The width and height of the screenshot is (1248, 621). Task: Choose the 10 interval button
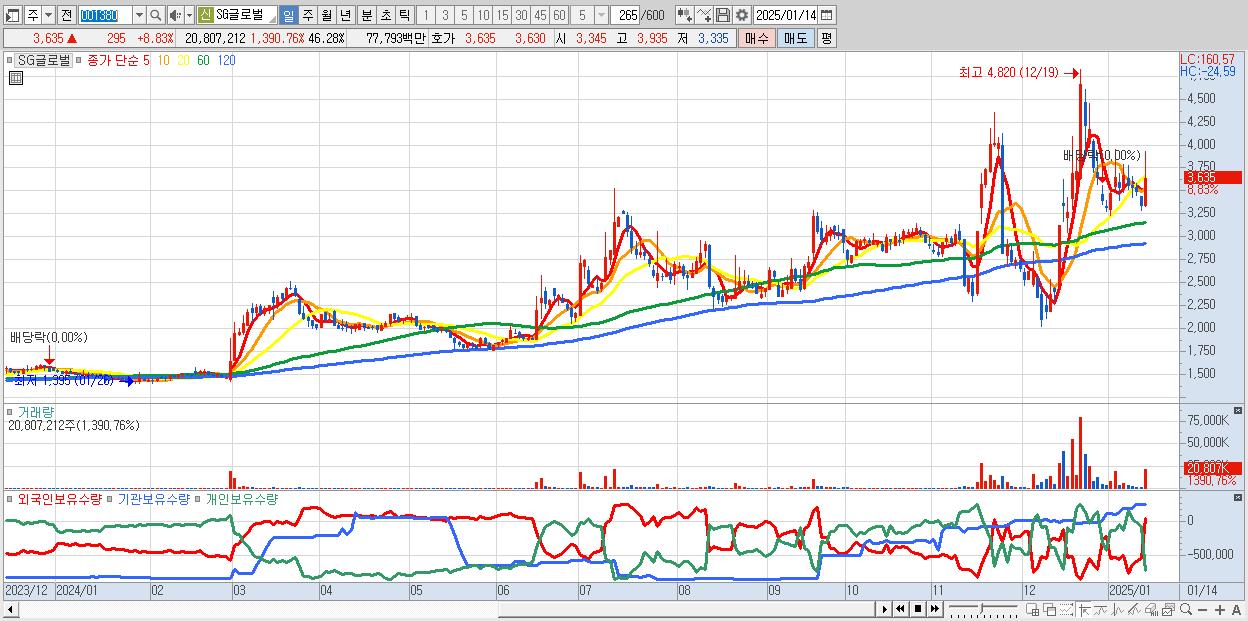[x=483, y=15]
